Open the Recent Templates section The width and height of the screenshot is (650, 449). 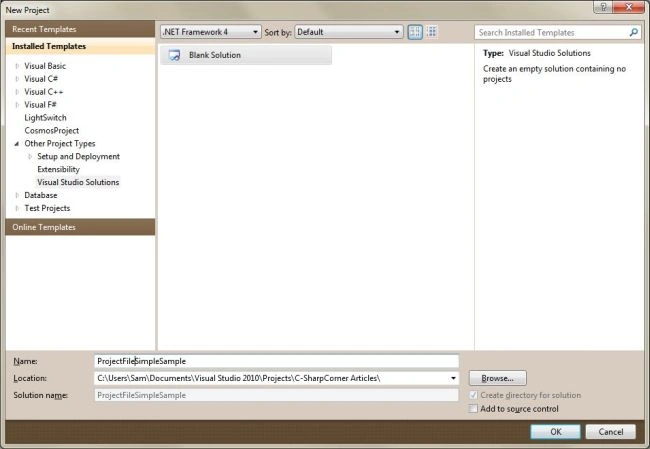point(80,29)
